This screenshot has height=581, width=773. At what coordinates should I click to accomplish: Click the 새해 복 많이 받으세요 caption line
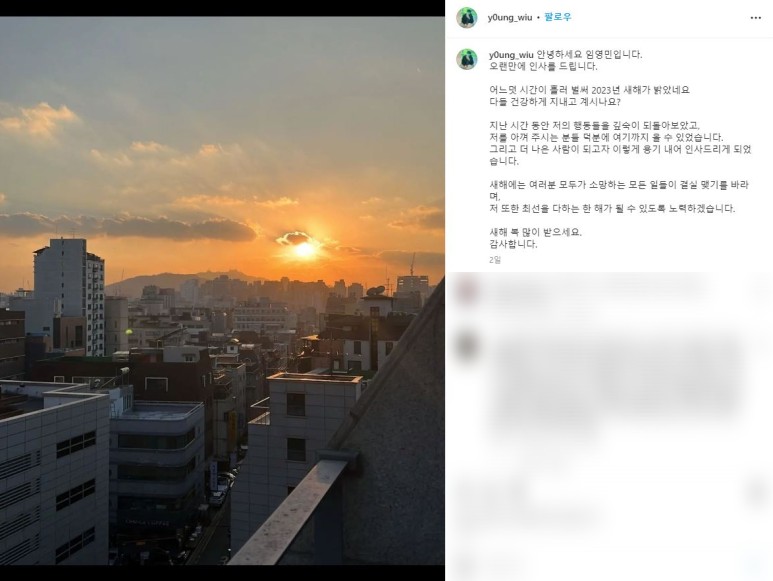point(535,232)
